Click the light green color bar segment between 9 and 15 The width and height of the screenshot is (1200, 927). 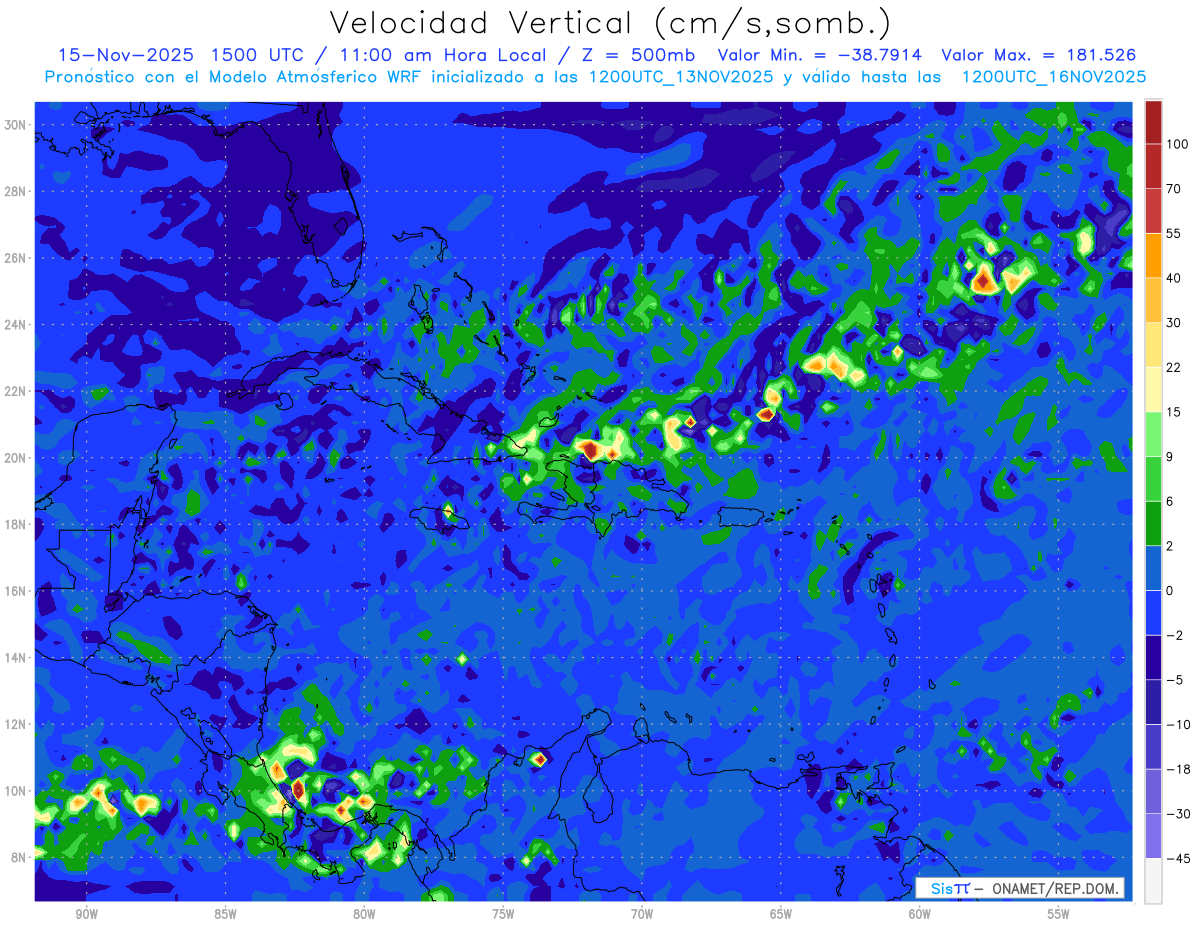[1153, 434]
